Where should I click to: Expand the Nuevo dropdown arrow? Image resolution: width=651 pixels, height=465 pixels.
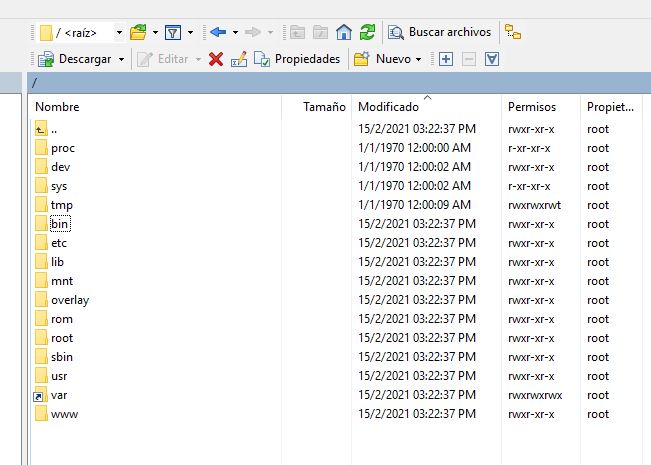pyautogui.click(x=418, y=59)
